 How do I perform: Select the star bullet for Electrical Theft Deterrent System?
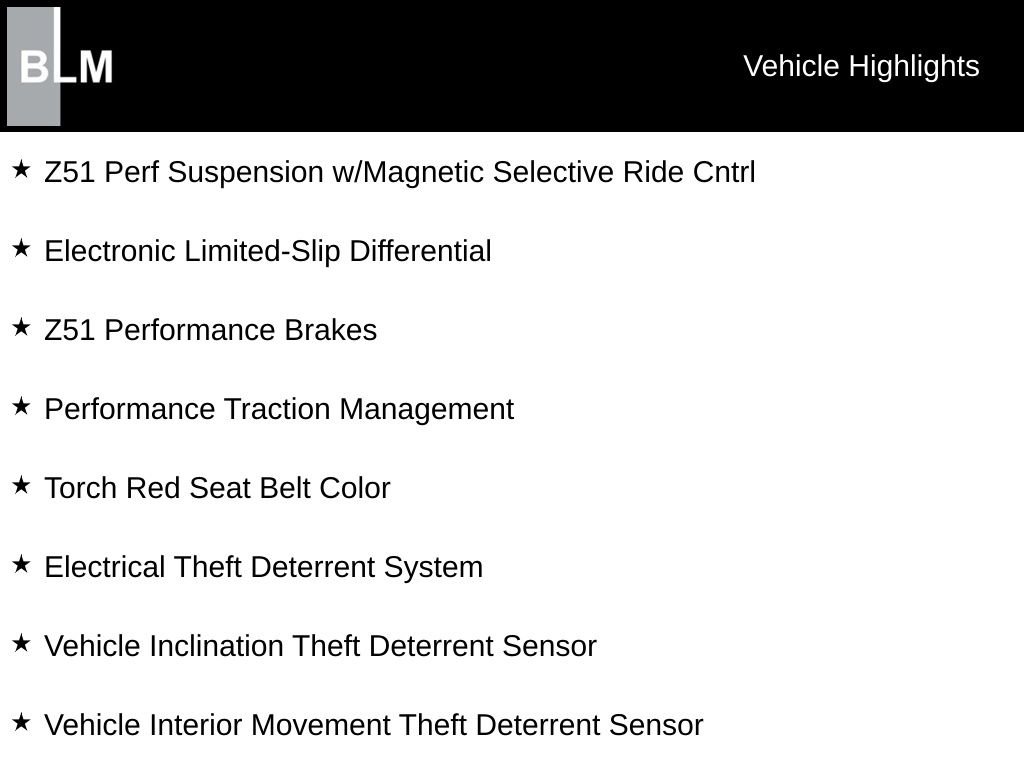coord(21,565)
